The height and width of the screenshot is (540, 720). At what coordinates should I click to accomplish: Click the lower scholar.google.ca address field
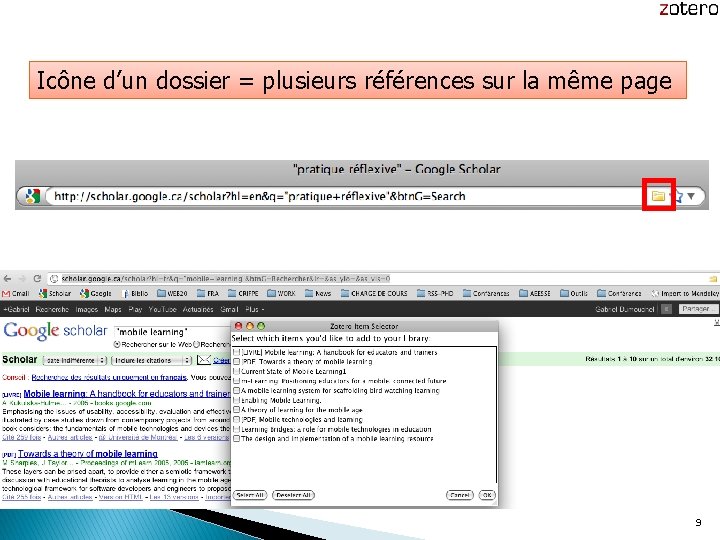377,278
